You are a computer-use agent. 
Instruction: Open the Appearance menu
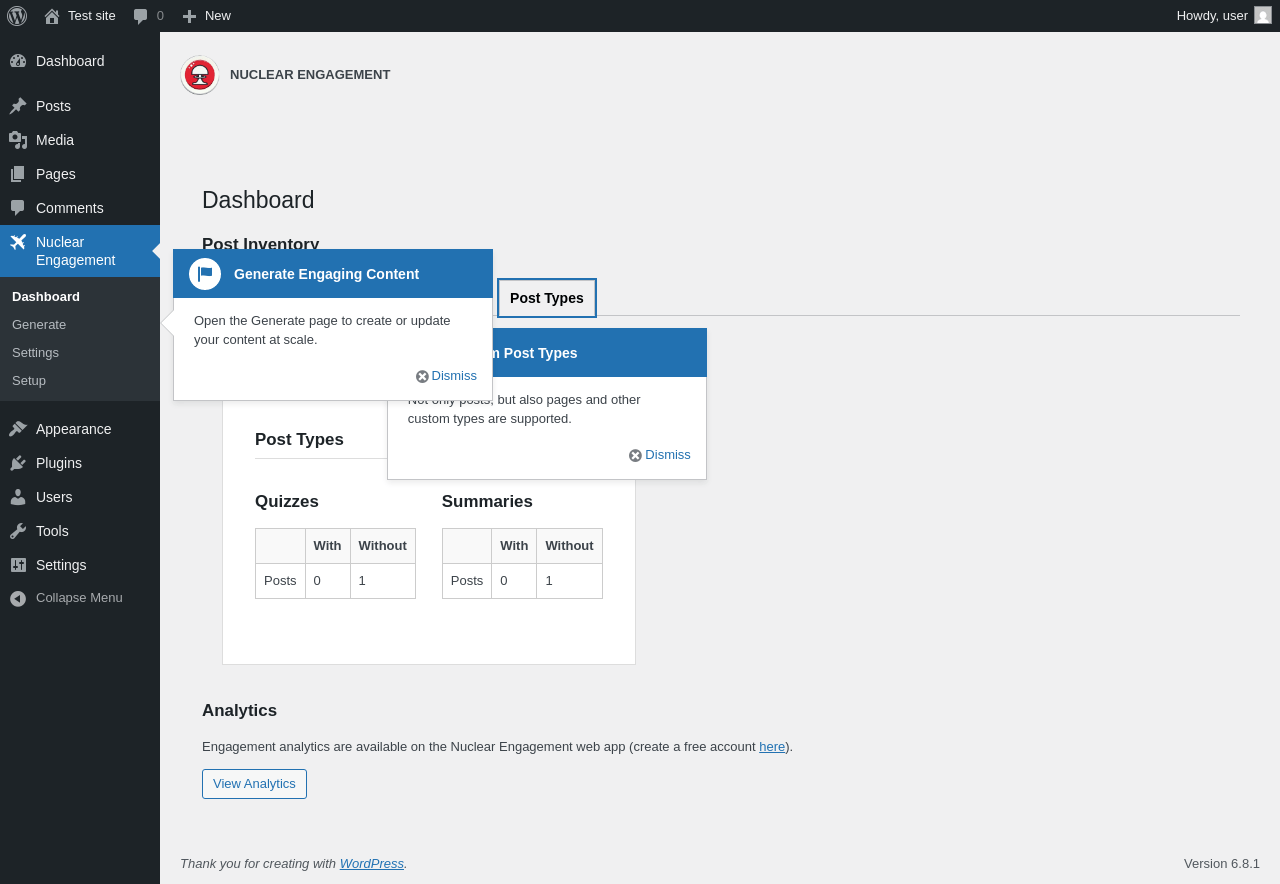coord(80,429)
